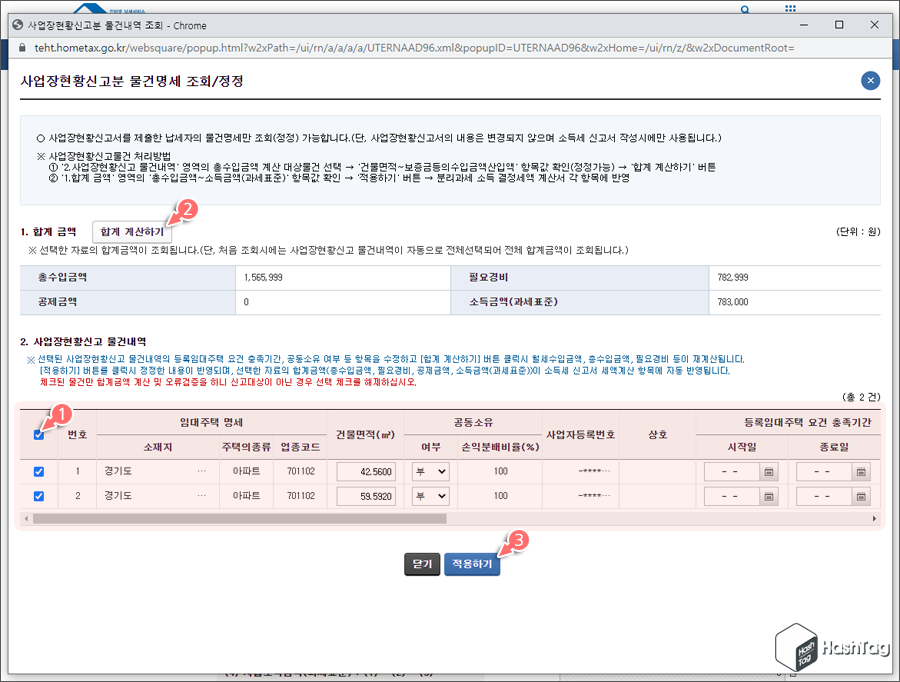
Task: Click the padlock security icon in the address bar
Action: (x=22, y=46)
